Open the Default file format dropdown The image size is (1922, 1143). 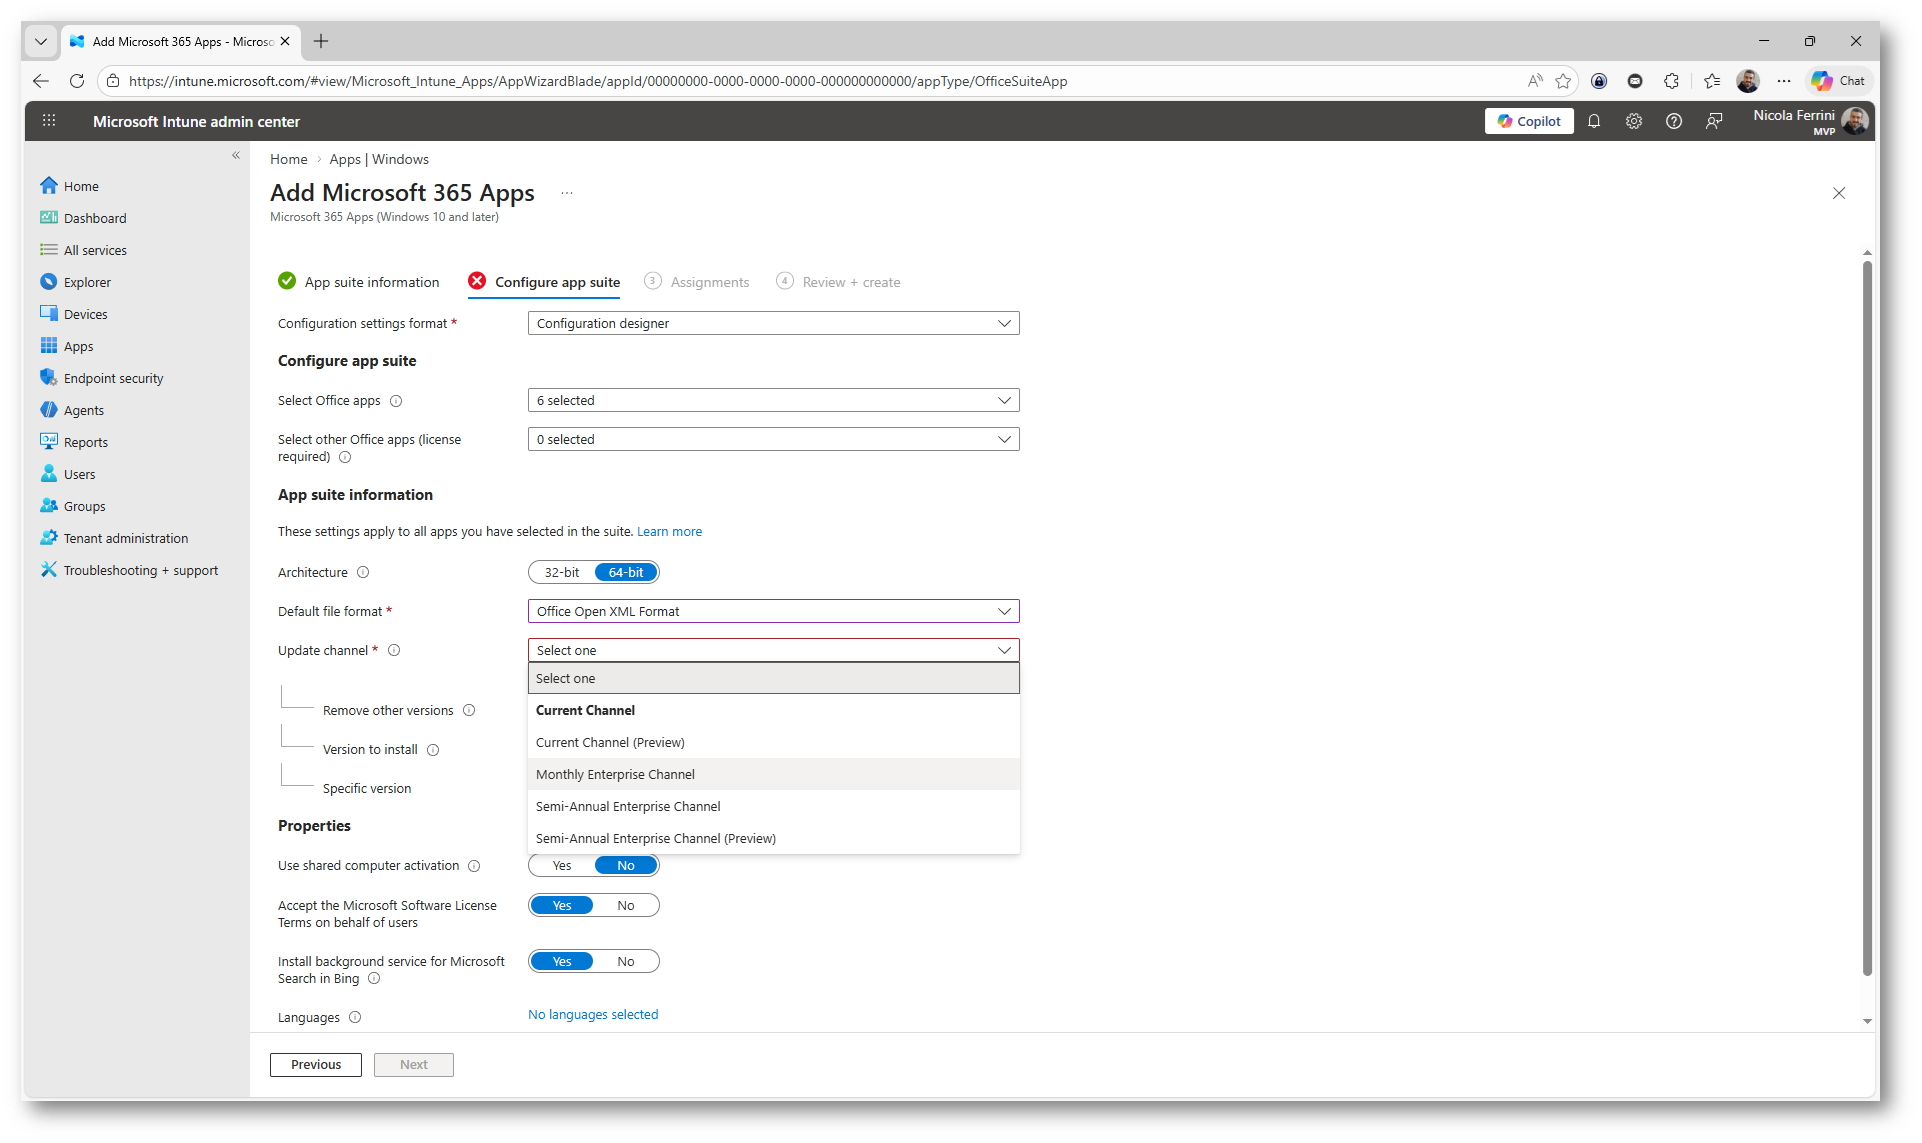[x=773, y=611]
